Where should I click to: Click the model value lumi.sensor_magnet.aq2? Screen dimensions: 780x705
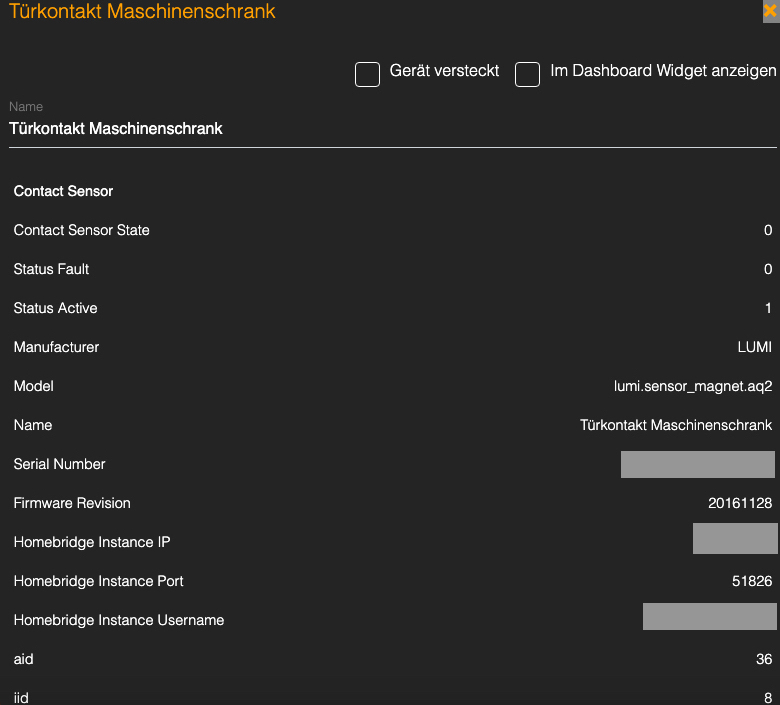[x=692, y=386]
